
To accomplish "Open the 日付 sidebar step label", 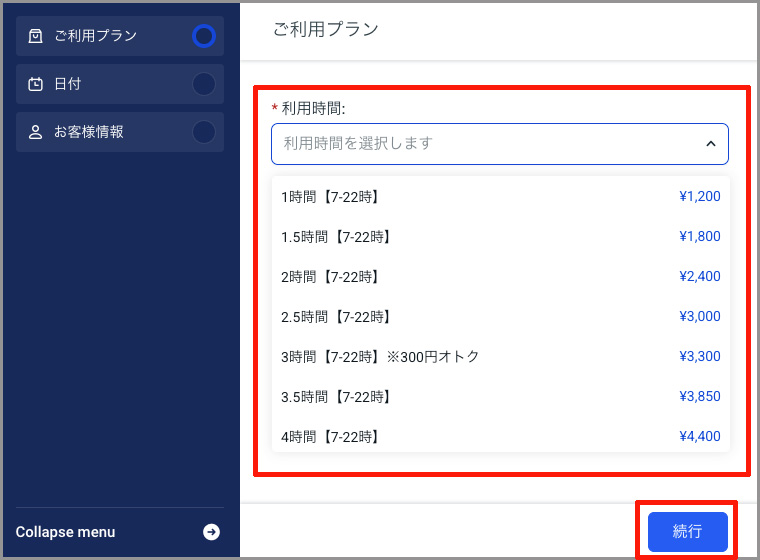I will [67, 84].
